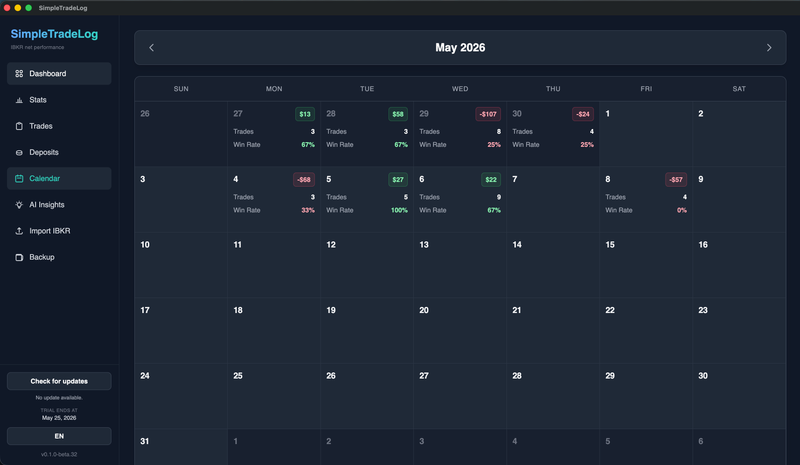Go to previous month with left chevron
This screenshot has width=800, height=465.
point(152,47)
